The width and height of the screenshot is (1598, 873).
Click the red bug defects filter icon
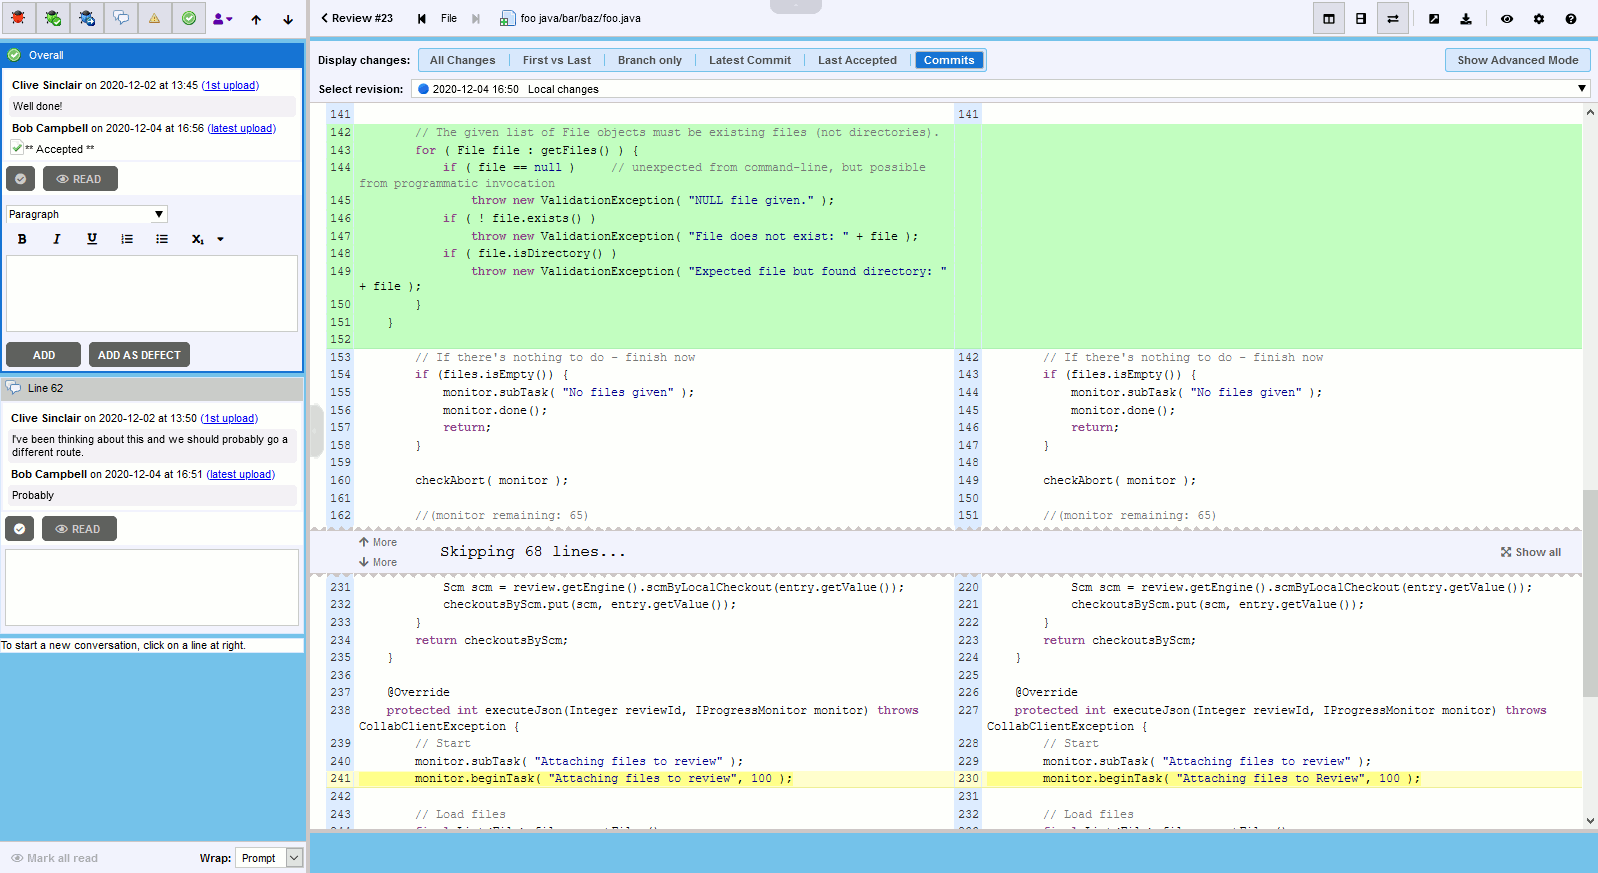[18, 18]
